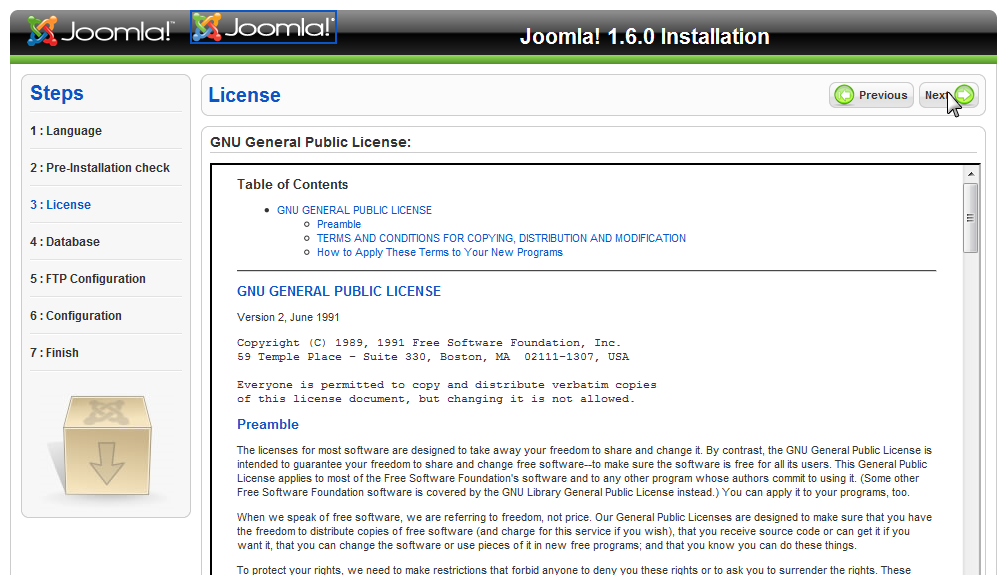This screenshot has width=1007, height=575.
Task: Click 'Everyone is permitted to copy' line
Action: click(x=446, y=385)
